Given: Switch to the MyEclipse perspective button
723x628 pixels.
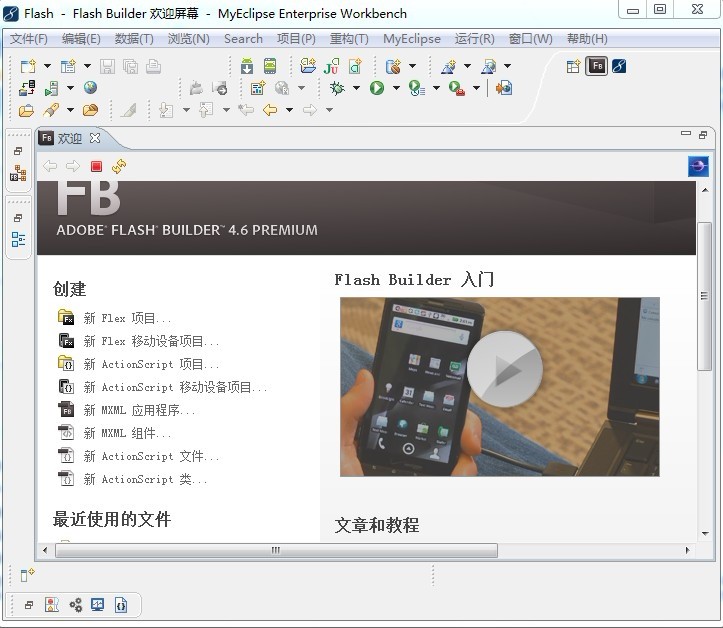Looking at the screenshot, I should coord(619,66).
